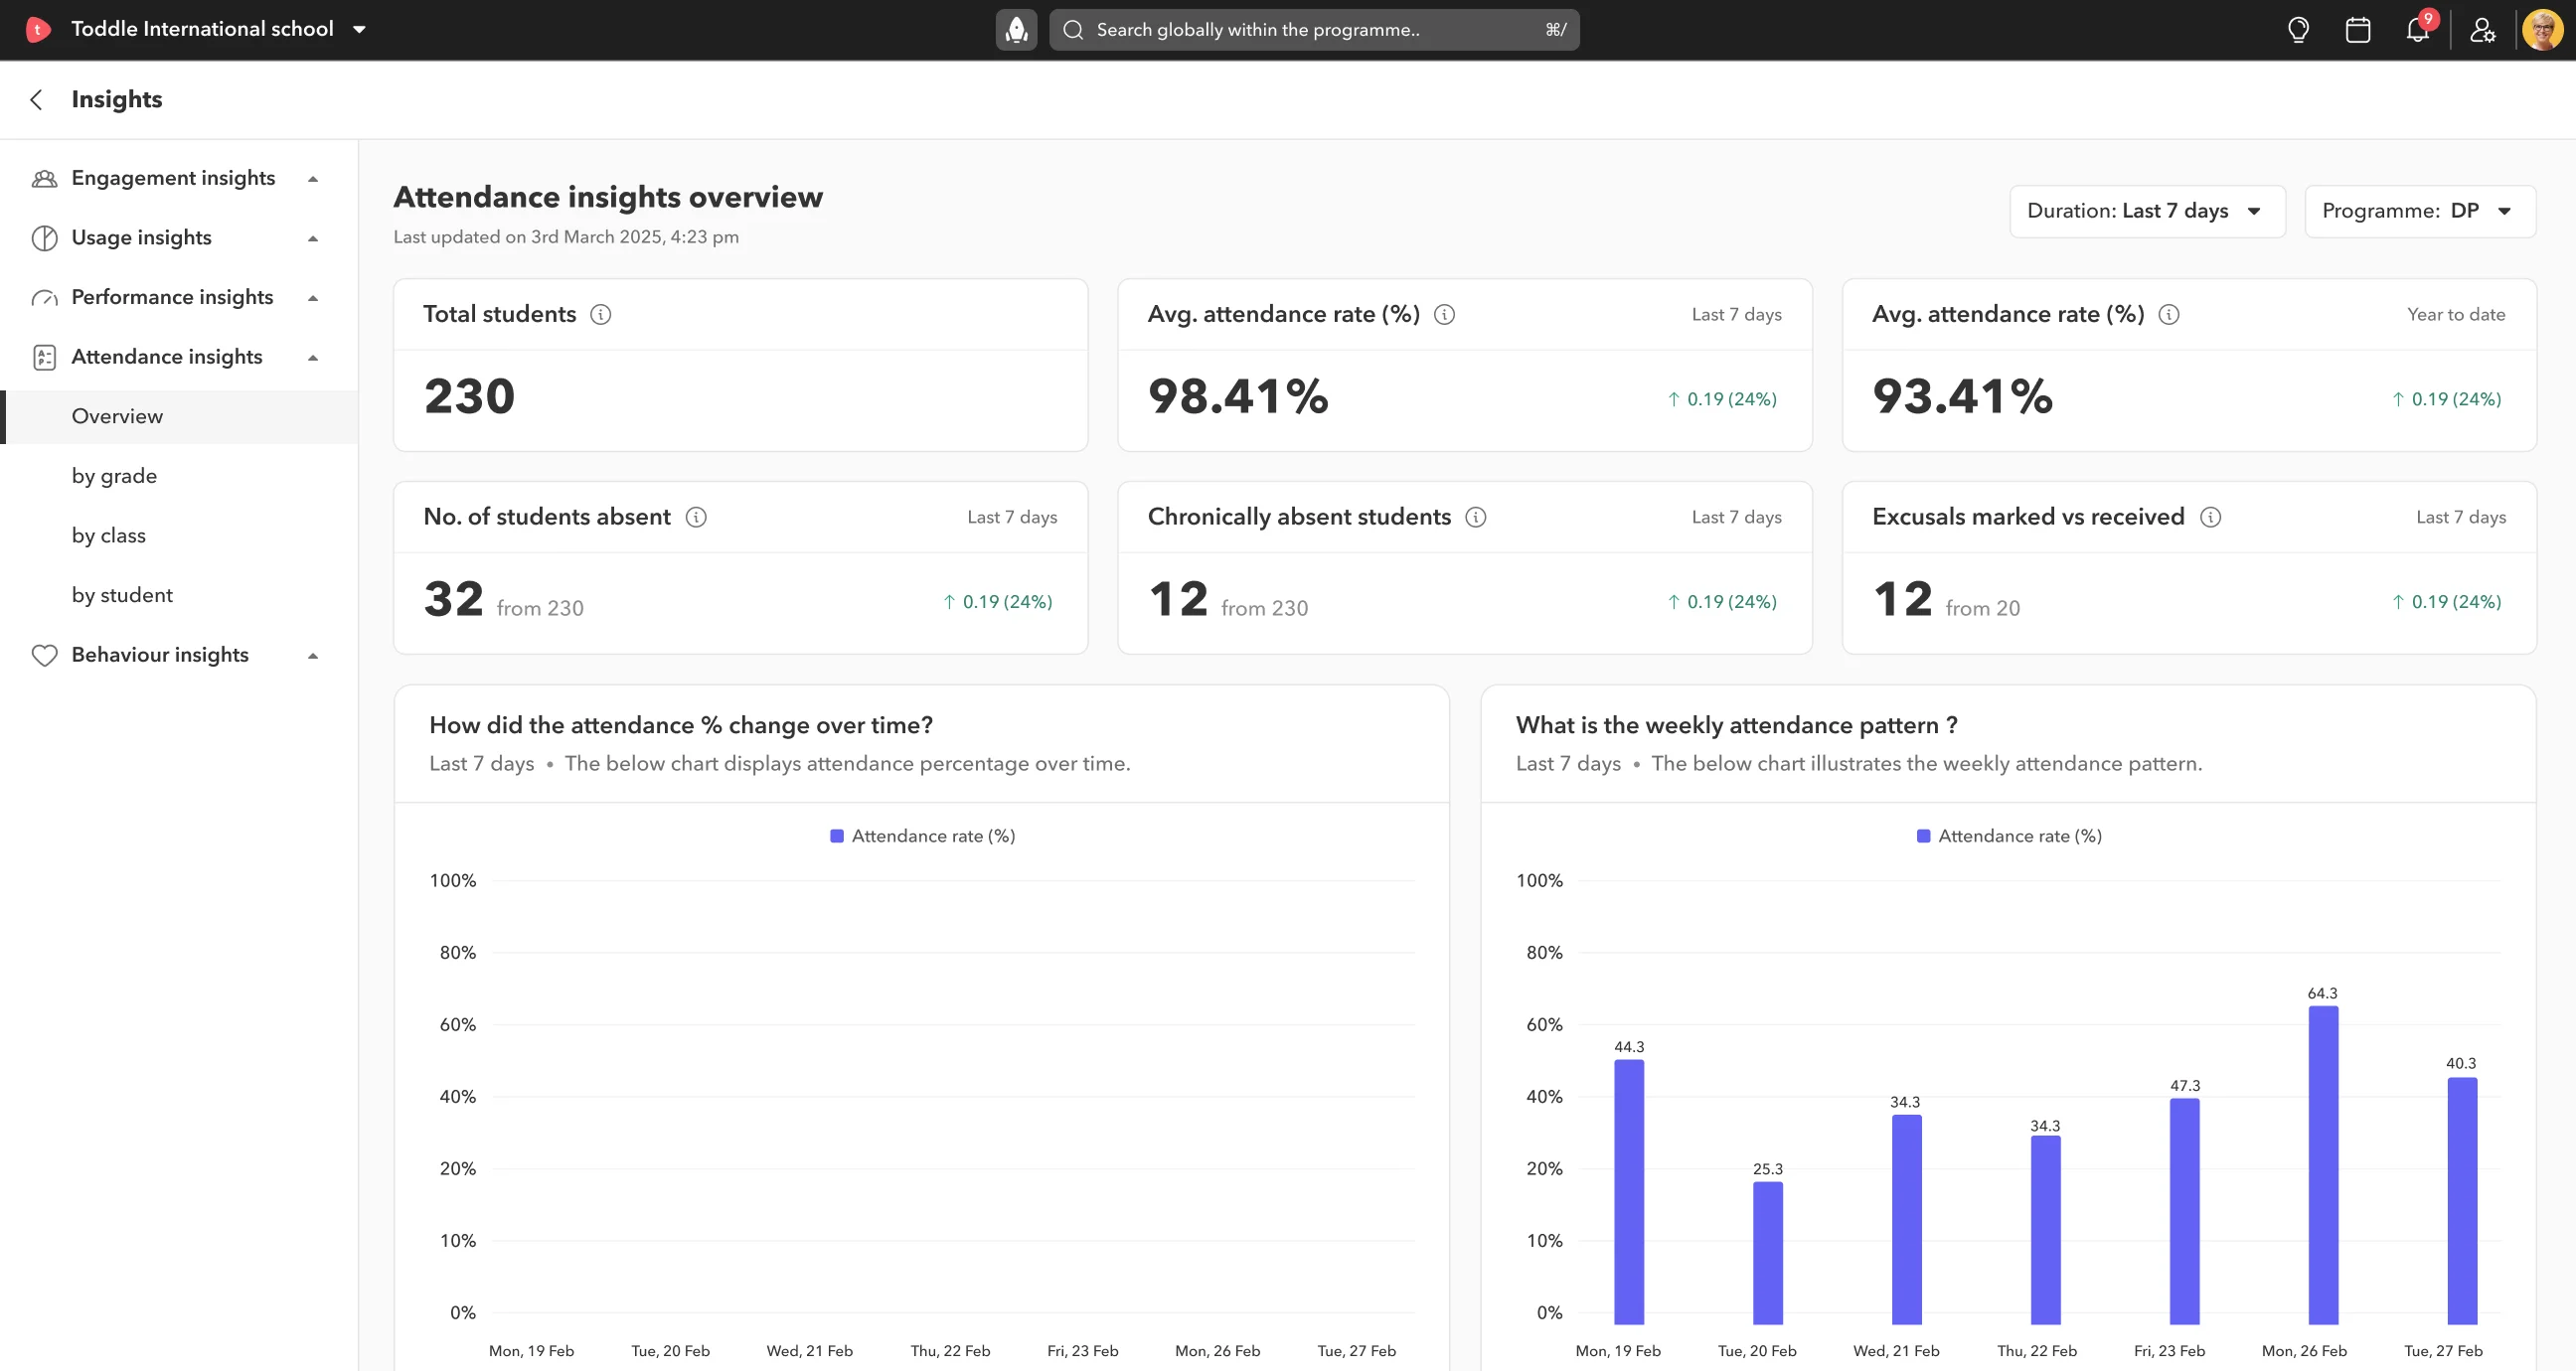Click the global programme search field
The width and height of the screenshot is (2576, 1371).
pyautogui.click(x=1314, y=30)
